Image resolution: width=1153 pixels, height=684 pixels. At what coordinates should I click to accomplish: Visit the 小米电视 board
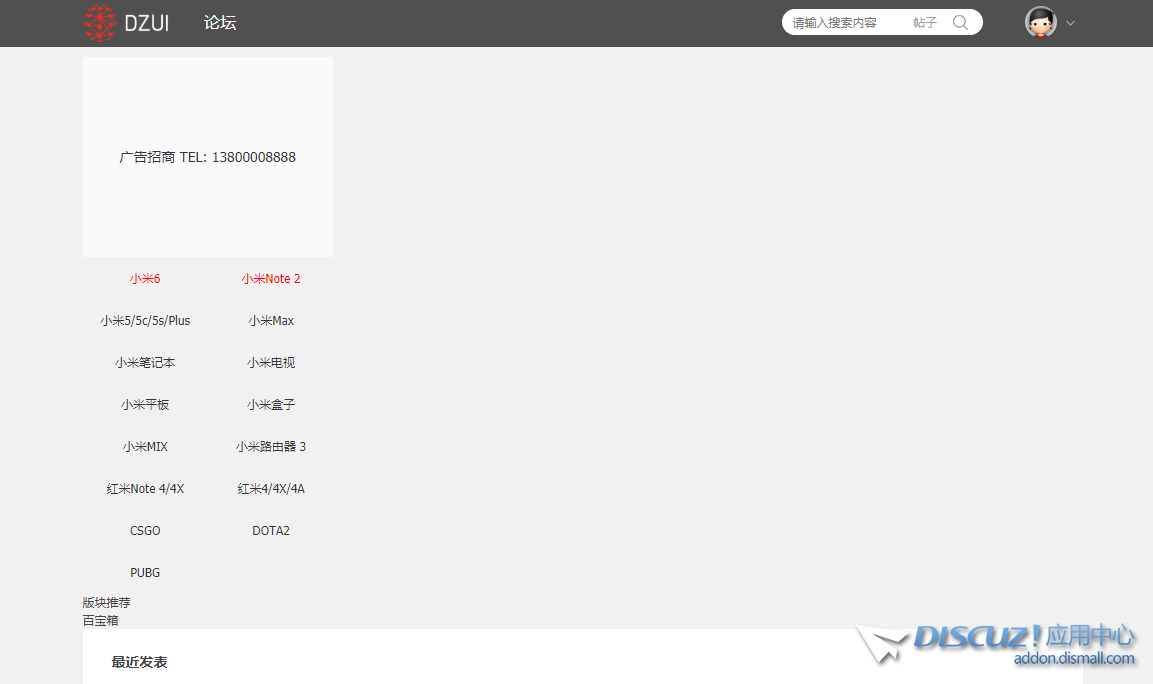pyautogui.click(x=271, y=363)
